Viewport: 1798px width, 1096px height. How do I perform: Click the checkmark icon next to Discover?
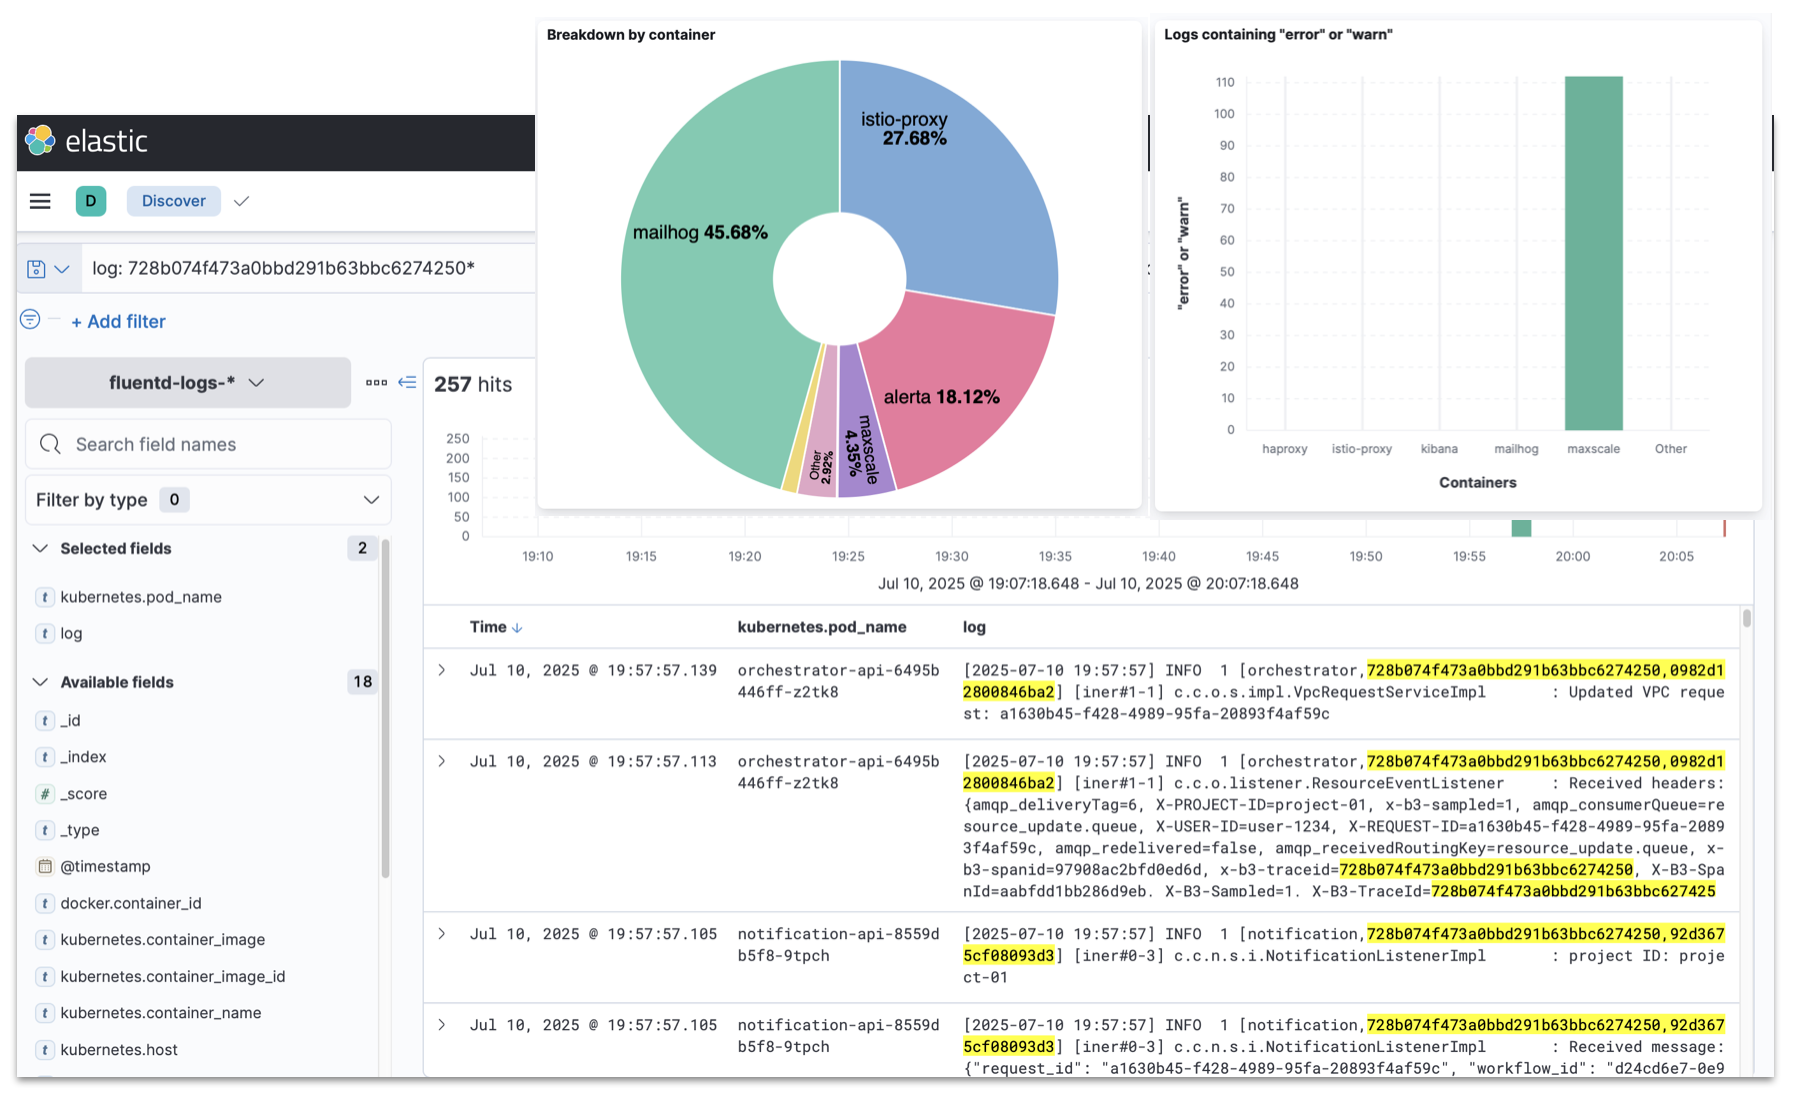pyautogui.click(x=241, y=200)
